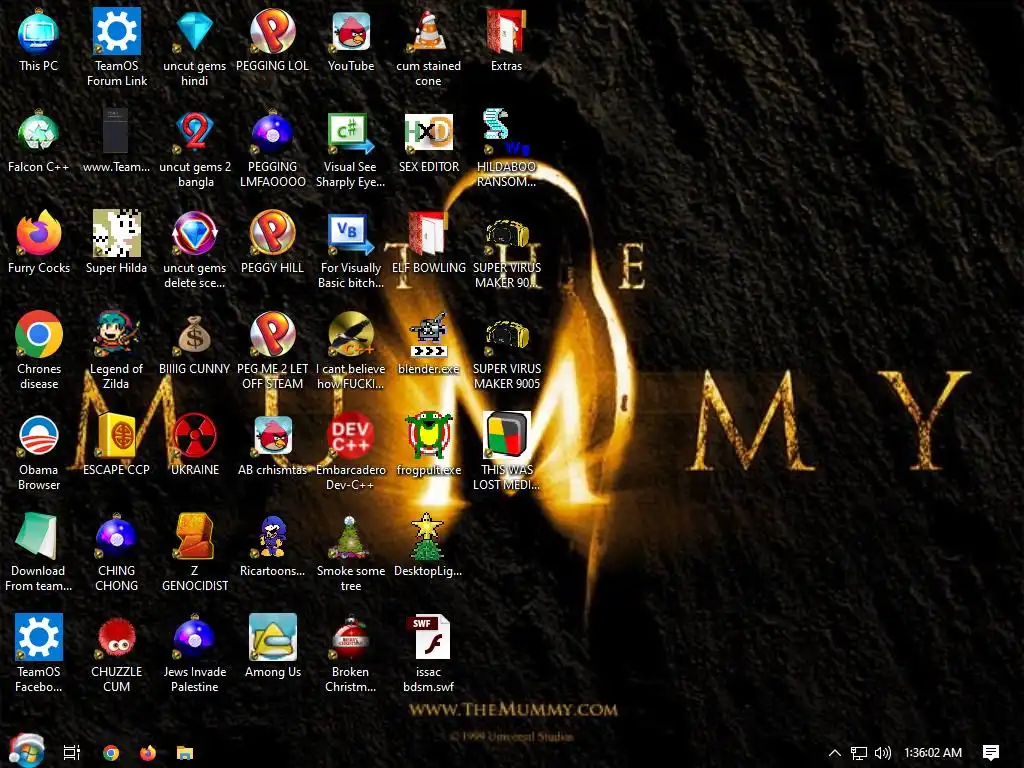This screenshot has width=1024, height=768.
Task: Launch Firefox from the taskbar
Action: 148,753
